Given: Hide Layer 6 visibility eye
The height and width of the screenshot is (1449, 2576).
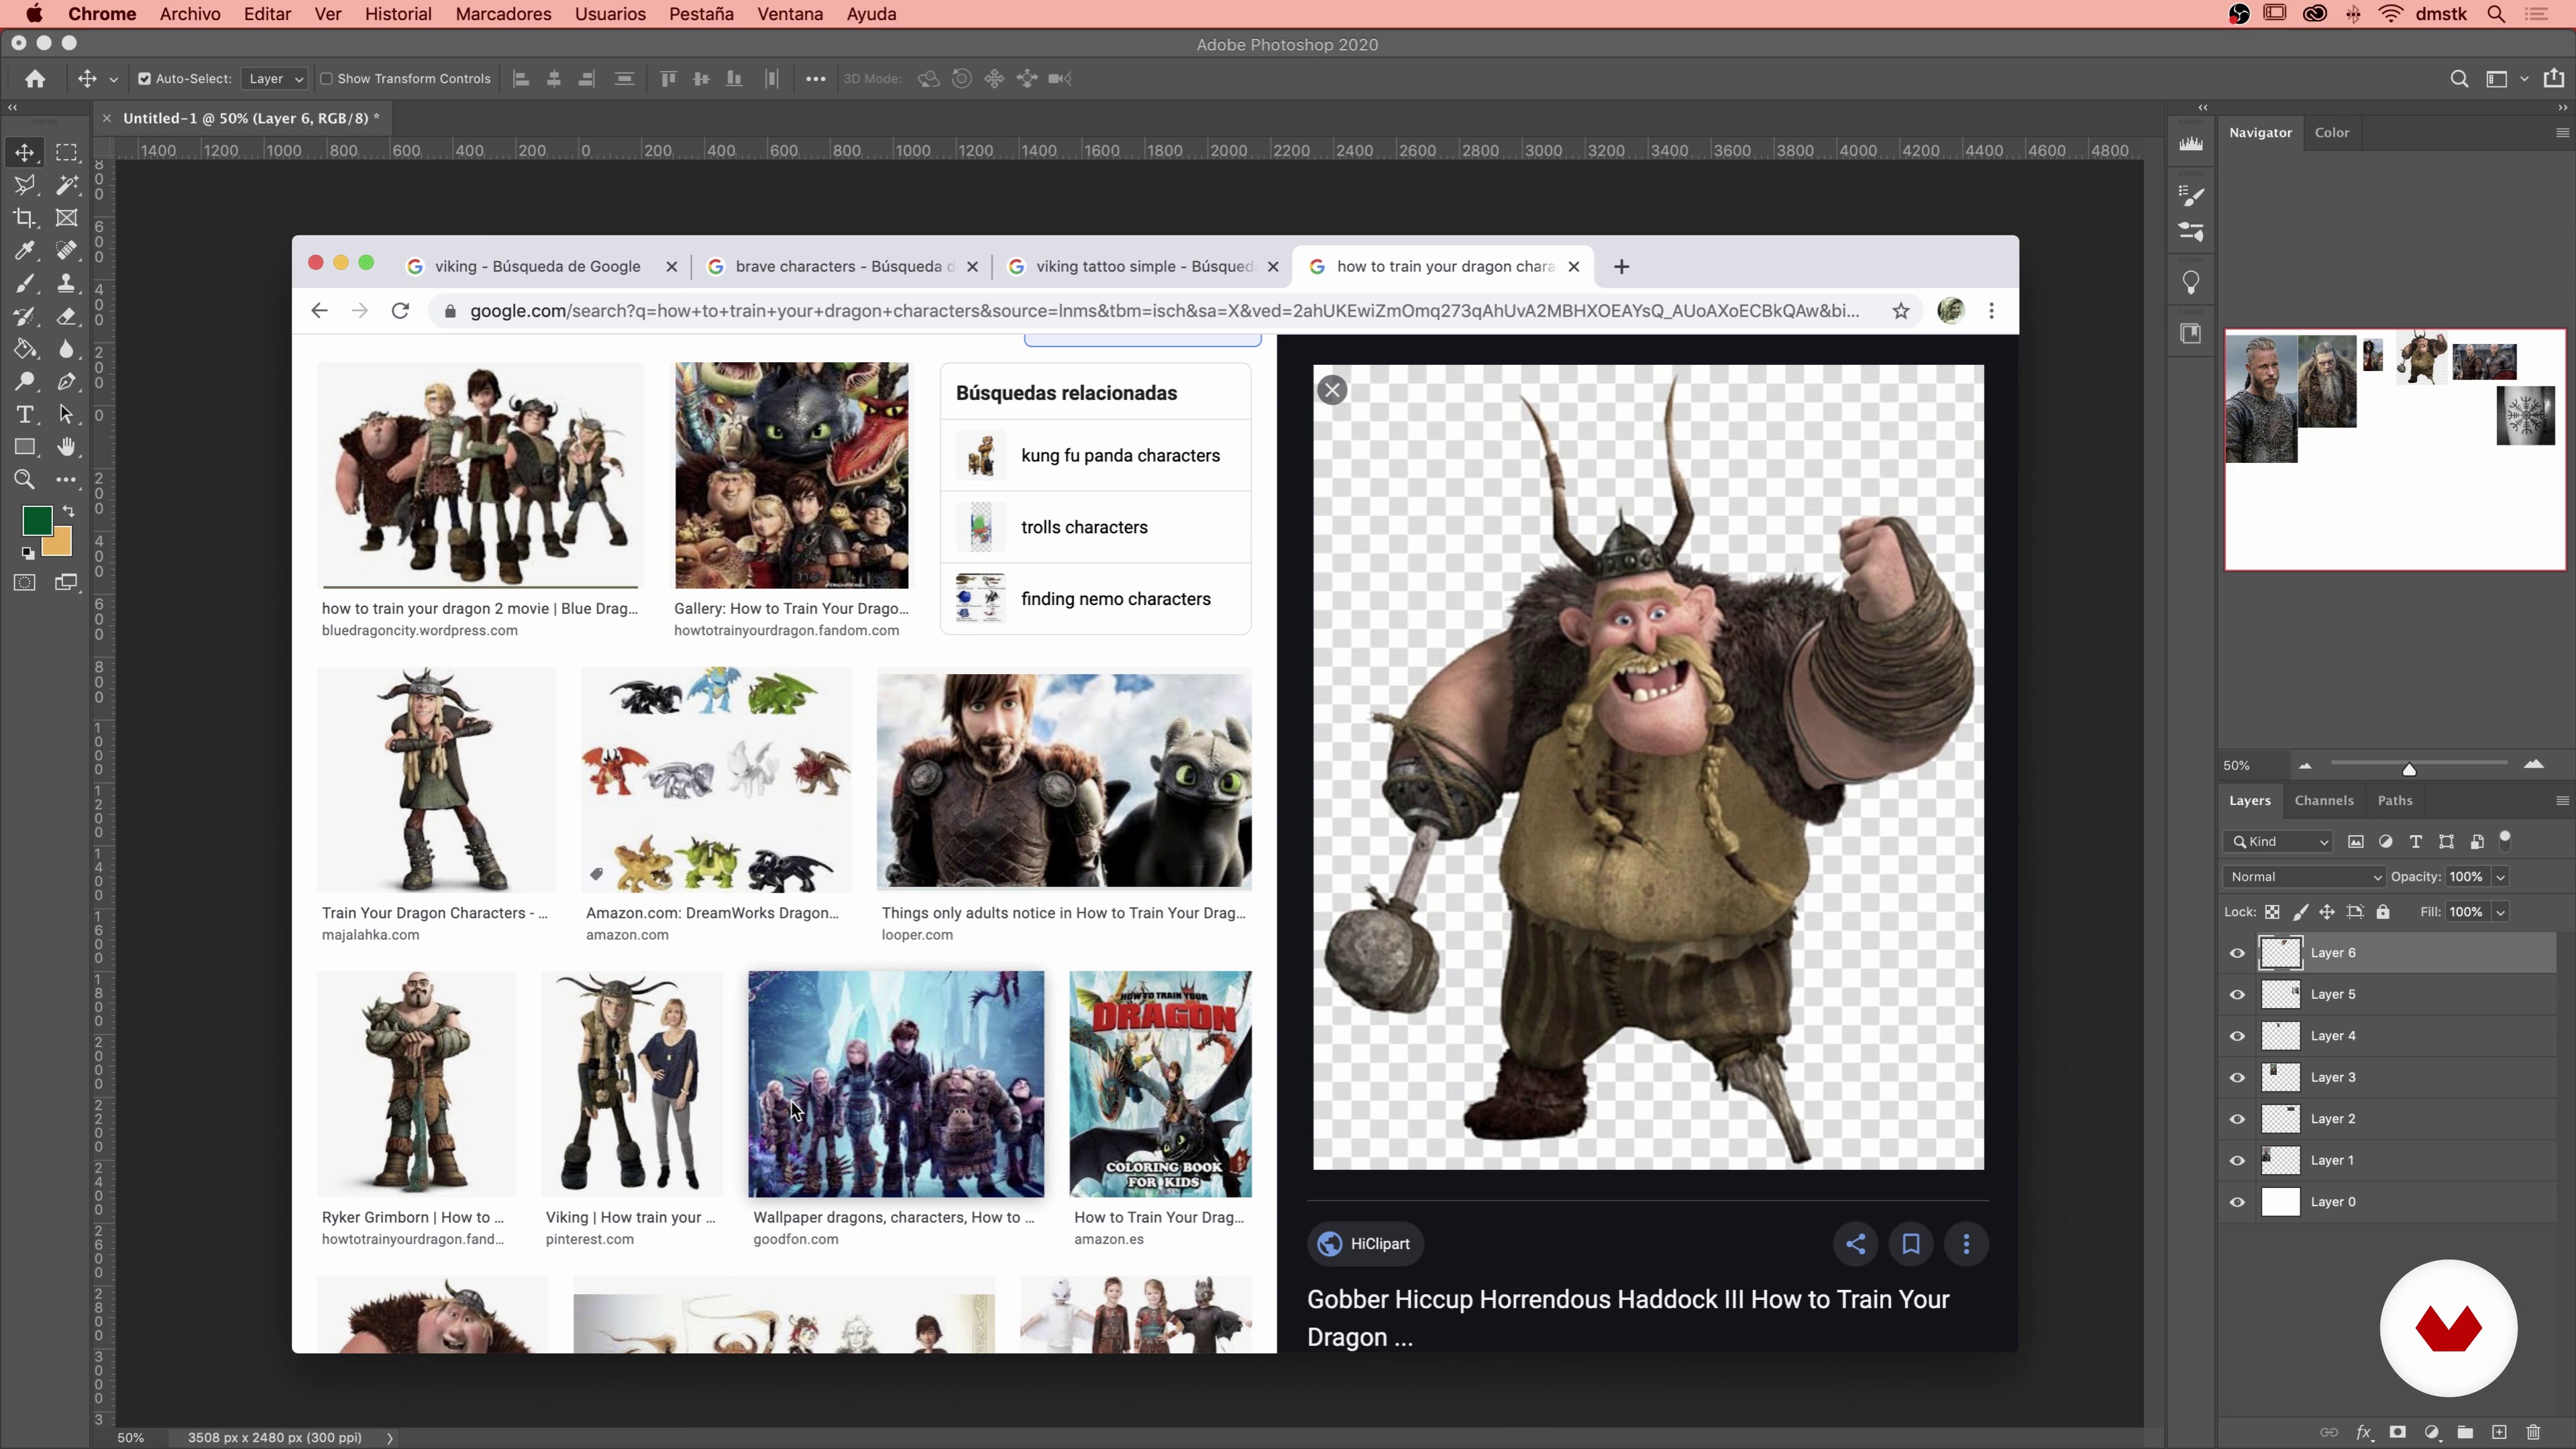Looking at the screenshot, I should [2237, 953].
